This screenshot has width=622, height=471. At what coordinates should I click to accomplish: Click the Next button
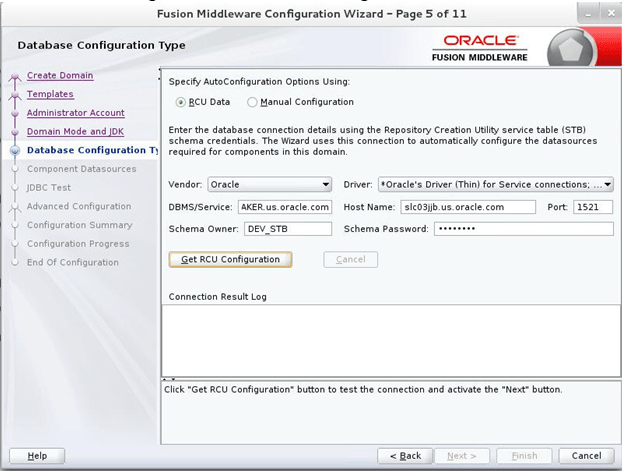point(462,456)
